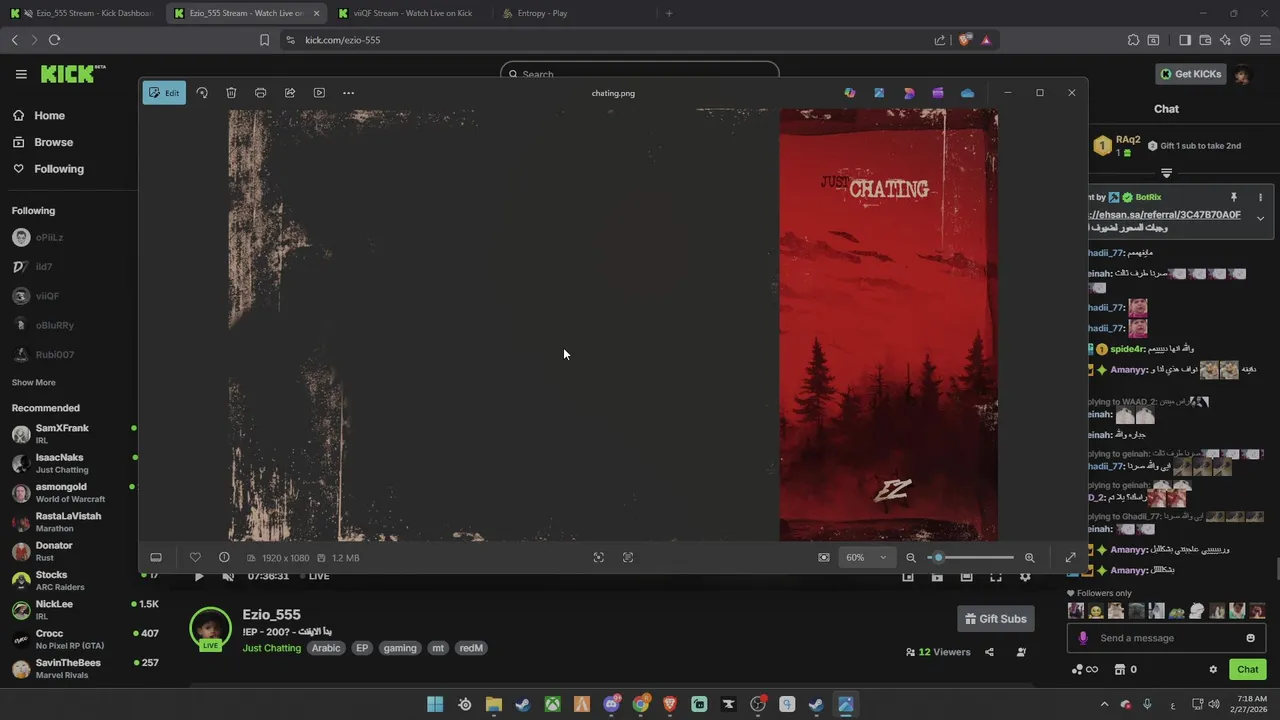Unmute the Kick stream volume
The width and height of the screenshot is (1280, 720).
[228, 577]
